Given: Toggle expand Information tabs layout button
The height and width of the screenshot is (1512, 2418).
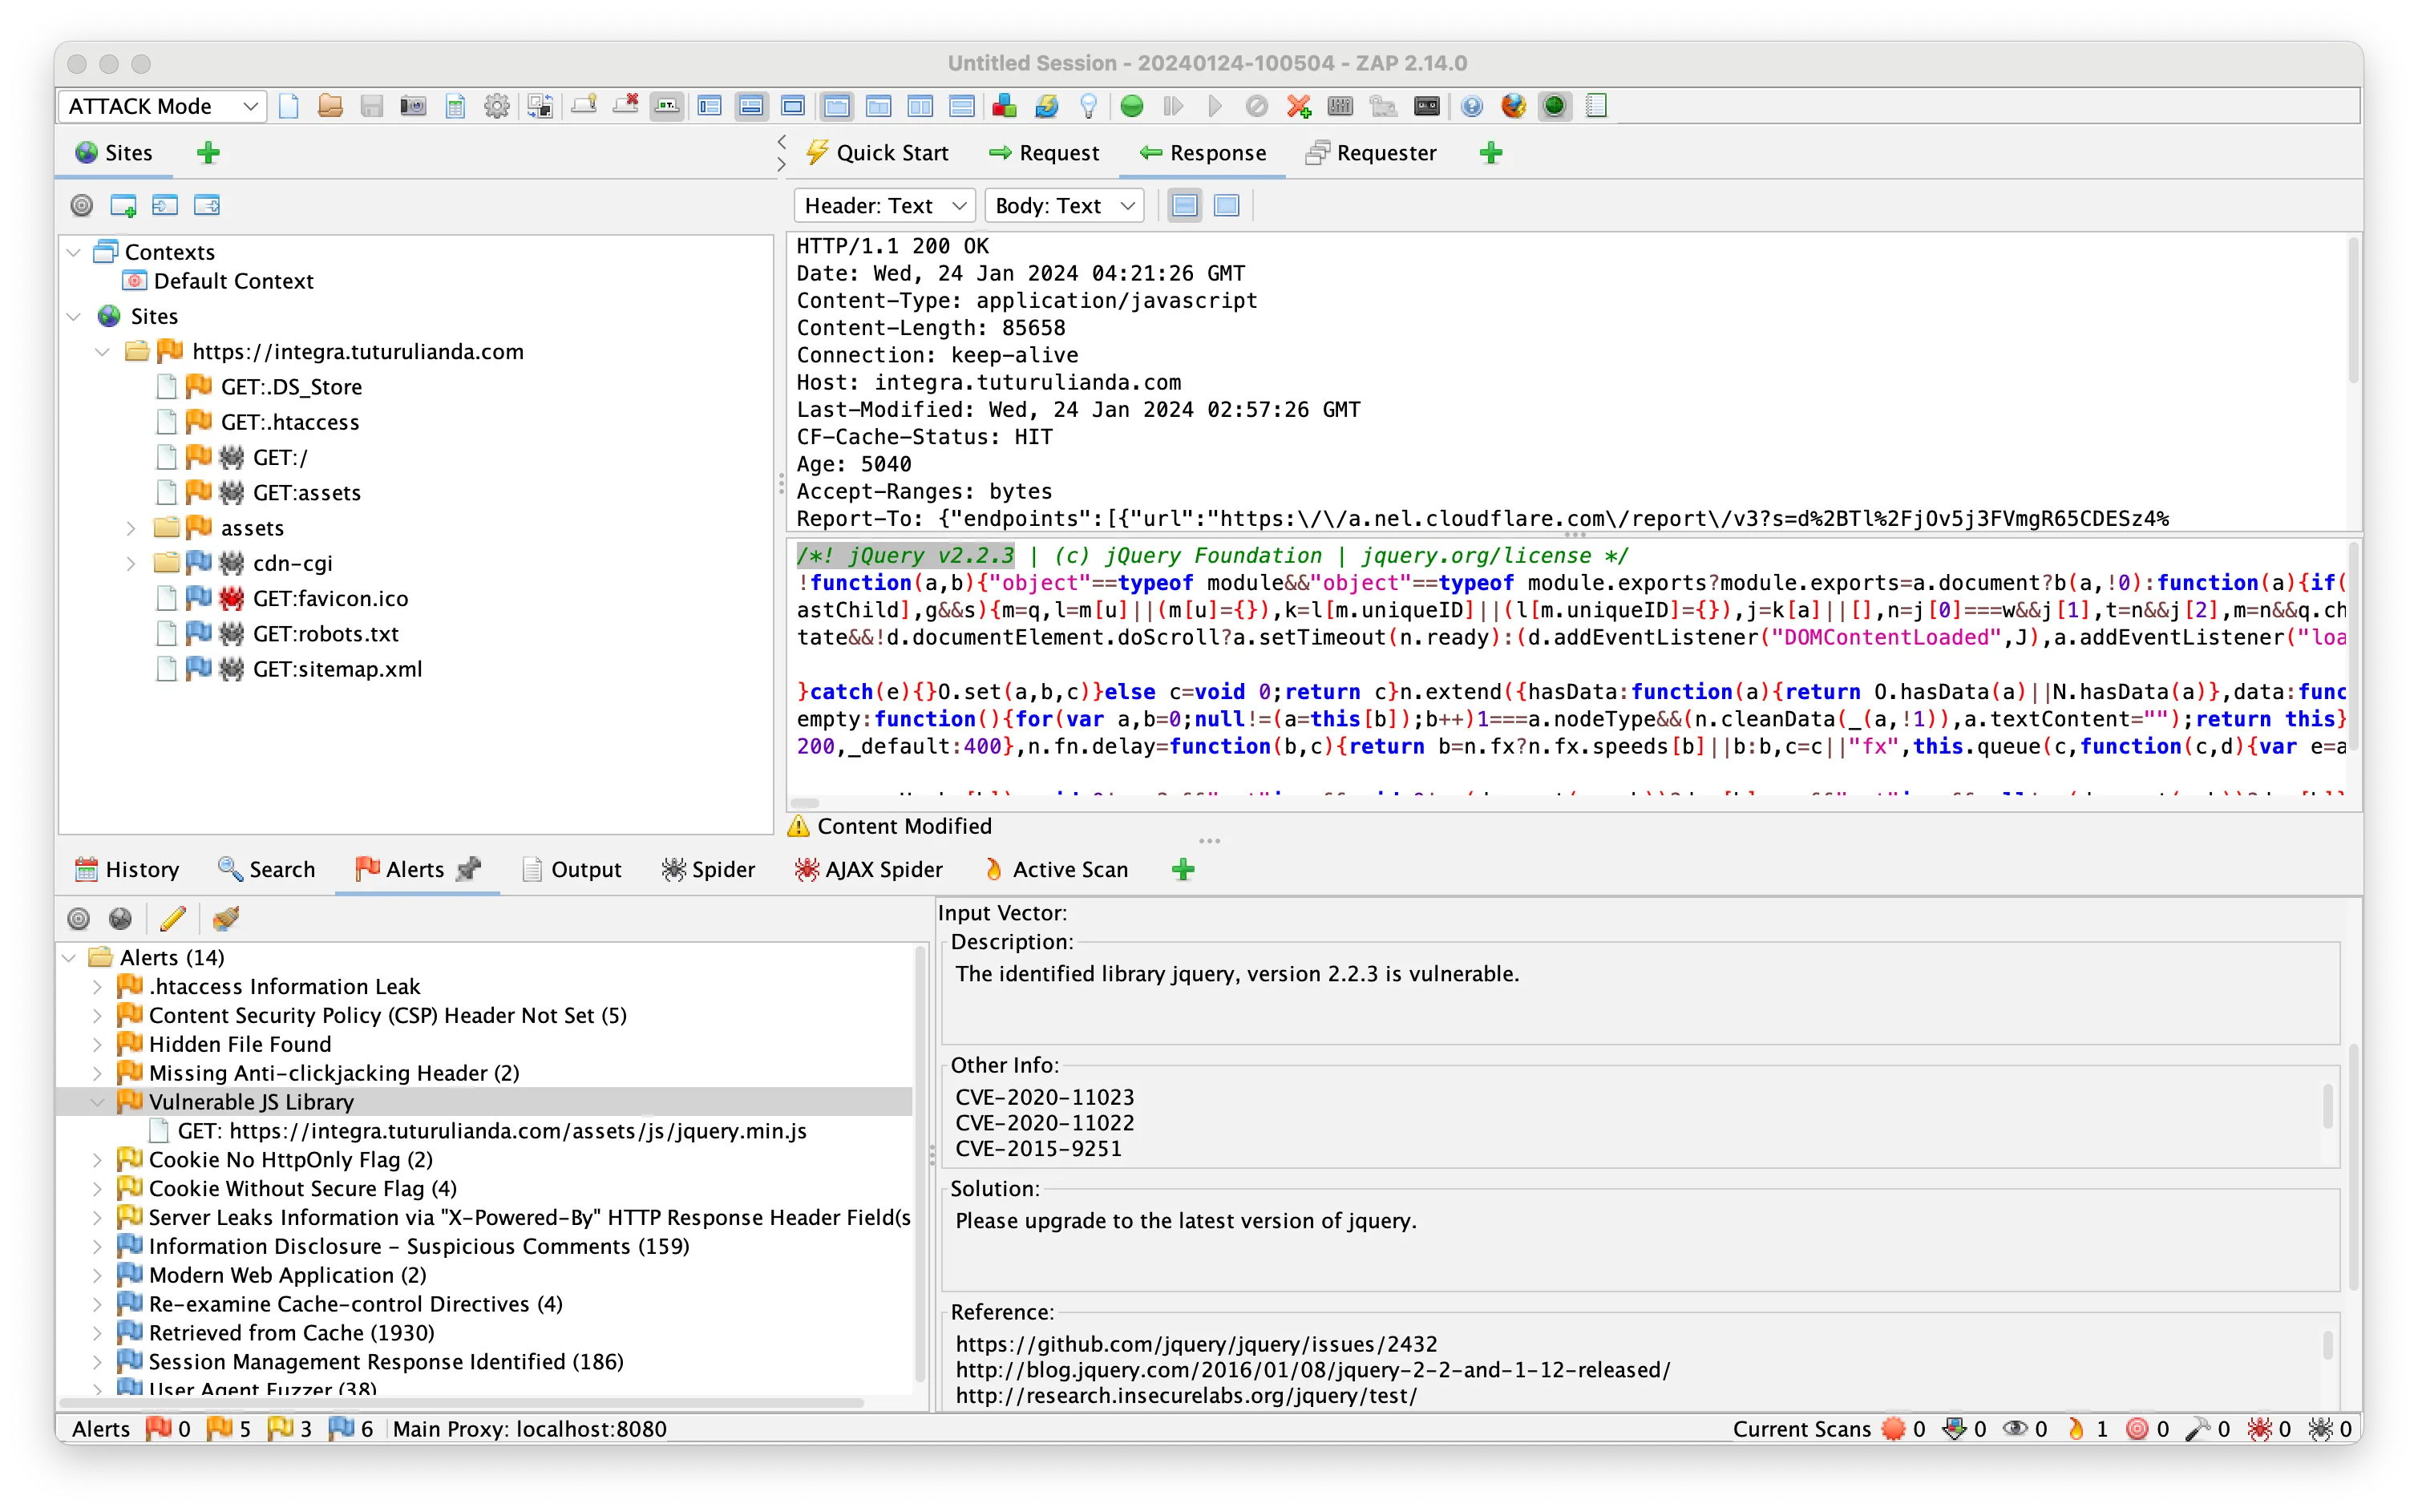Looking at the screenshot, I should coord(752,106).
